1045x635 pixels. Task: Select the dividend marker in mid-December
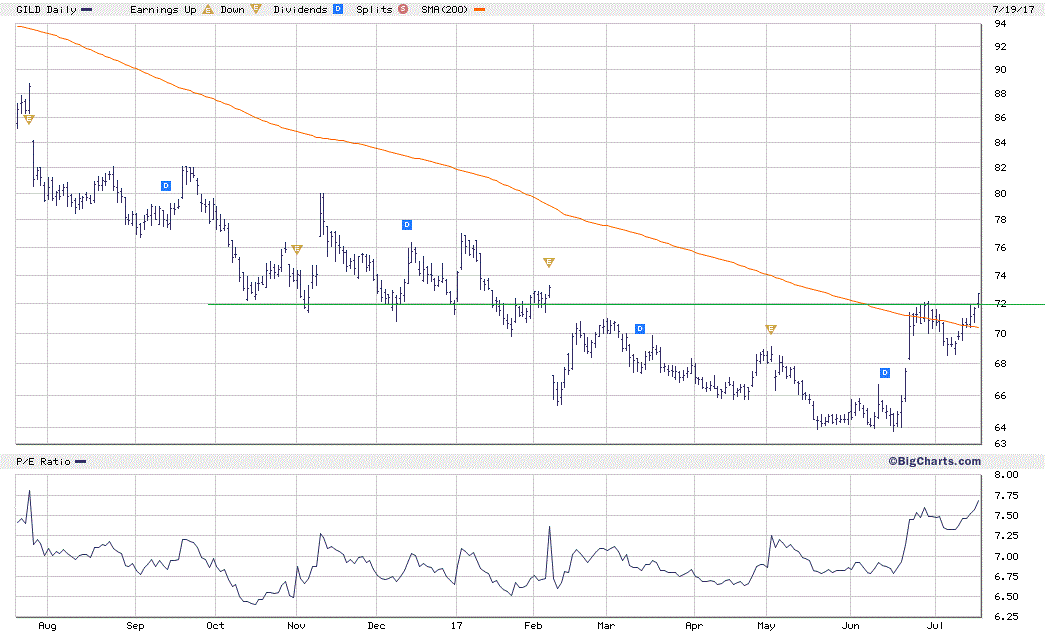click(407, 224)
